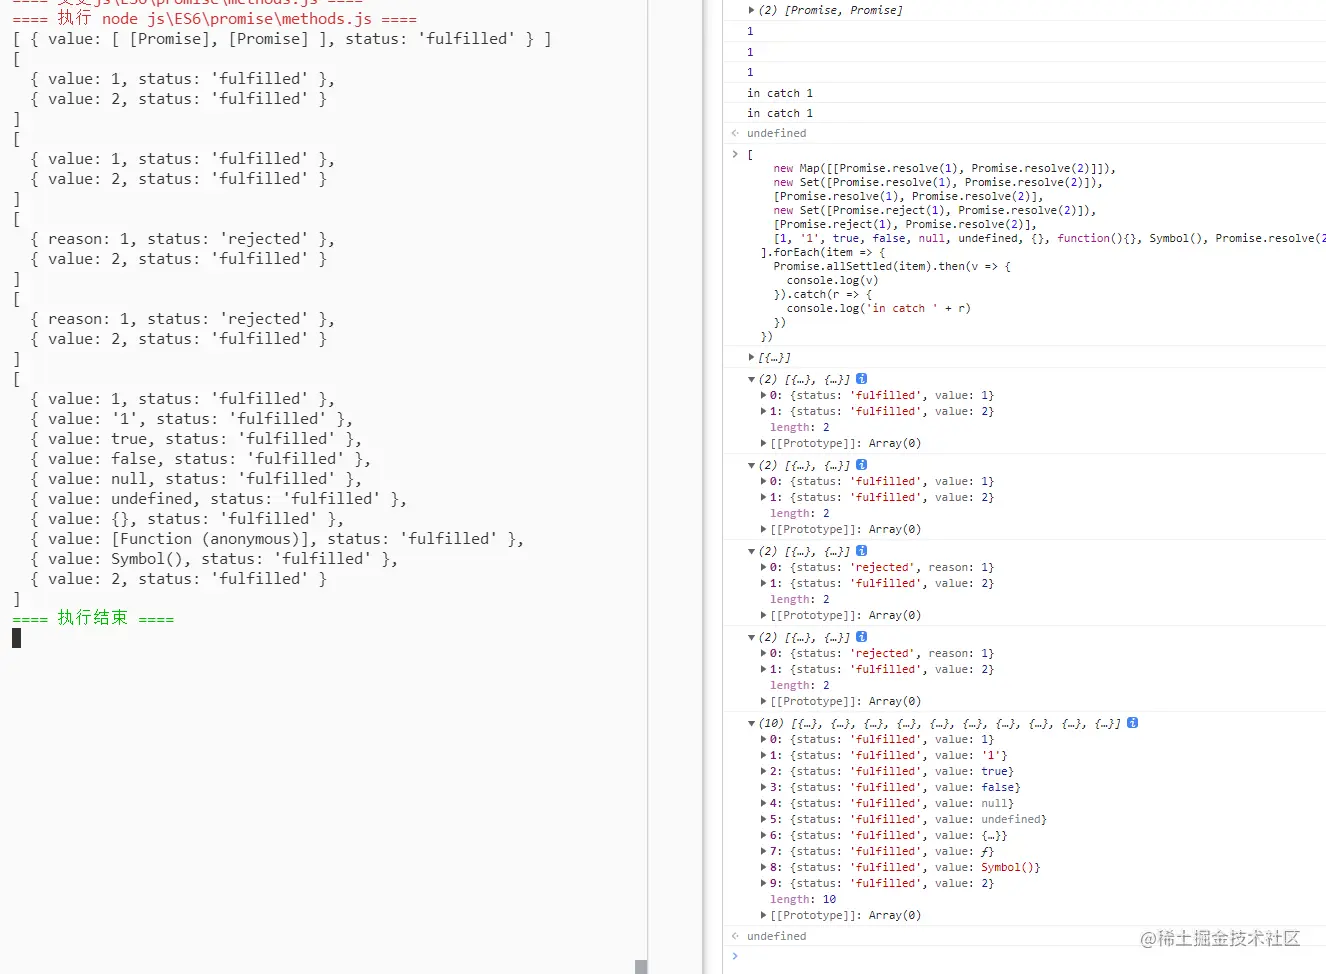Click the "value: [ [Promise], [Promise] ]" terminal line
This screenshot has width=1326, height=974.
282,39
